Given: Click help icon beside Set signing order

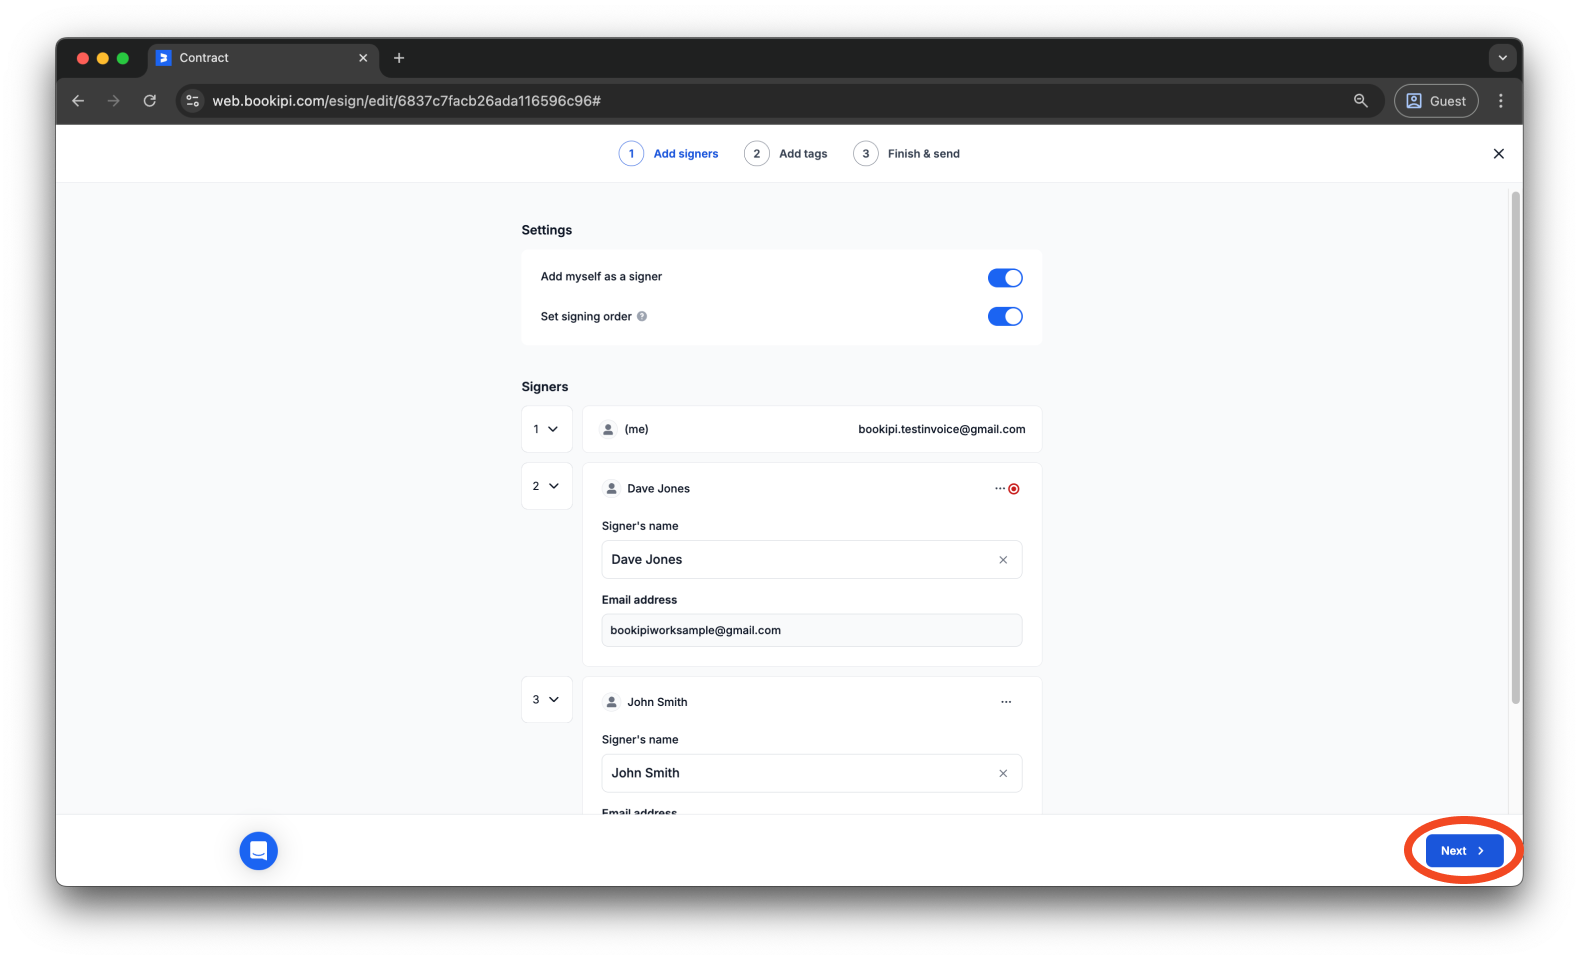Looking at the screenshot, I should (x=642, y=317).
